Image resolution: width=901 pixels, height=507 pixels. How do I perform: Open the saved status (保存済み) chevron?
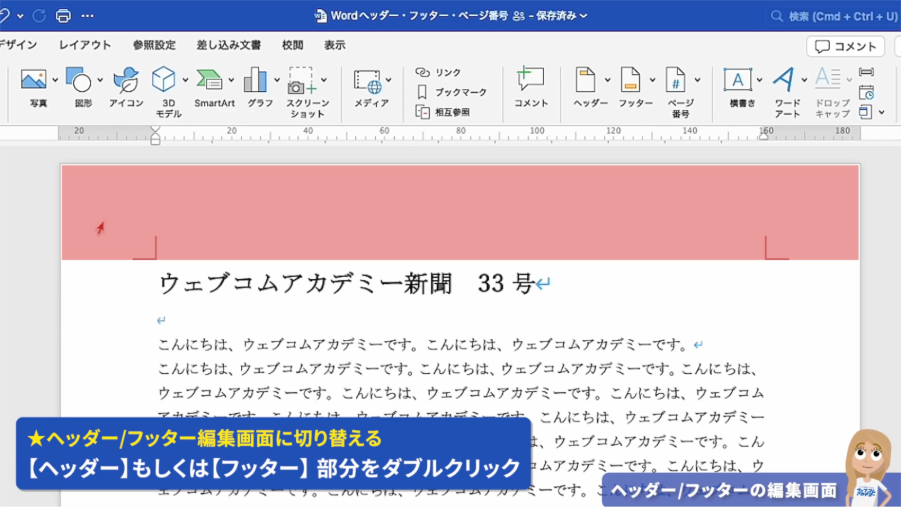click(x=584, y=16)
